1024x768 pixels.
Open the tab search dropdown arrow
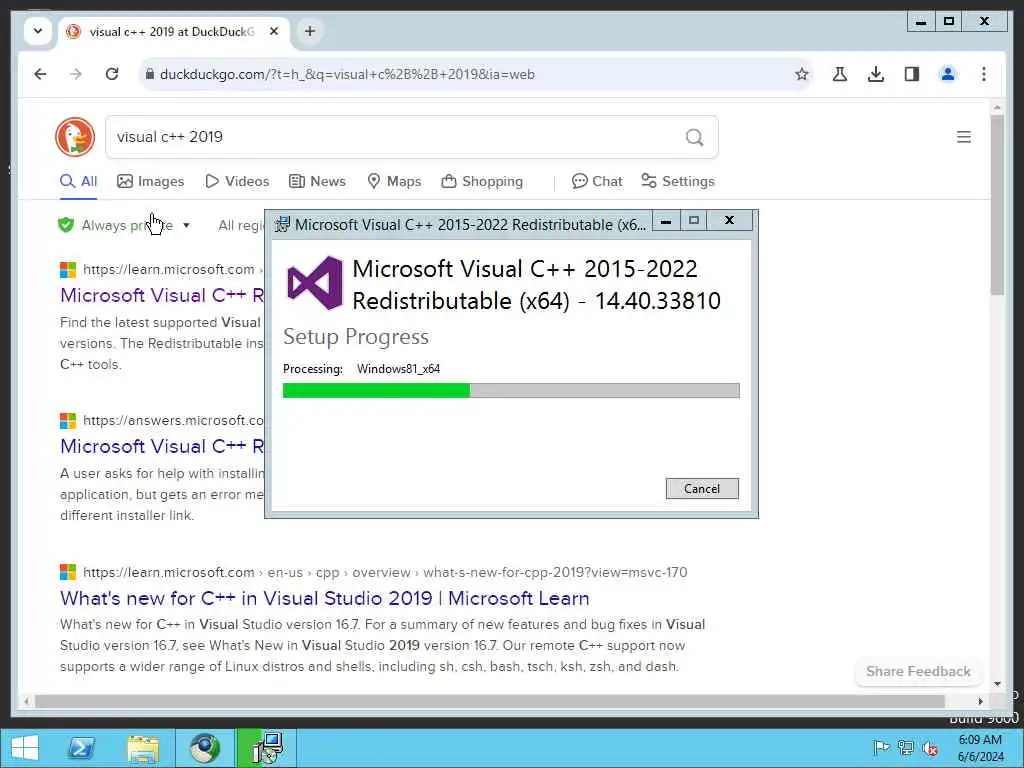pyautogui.click(x=38, y=31)
